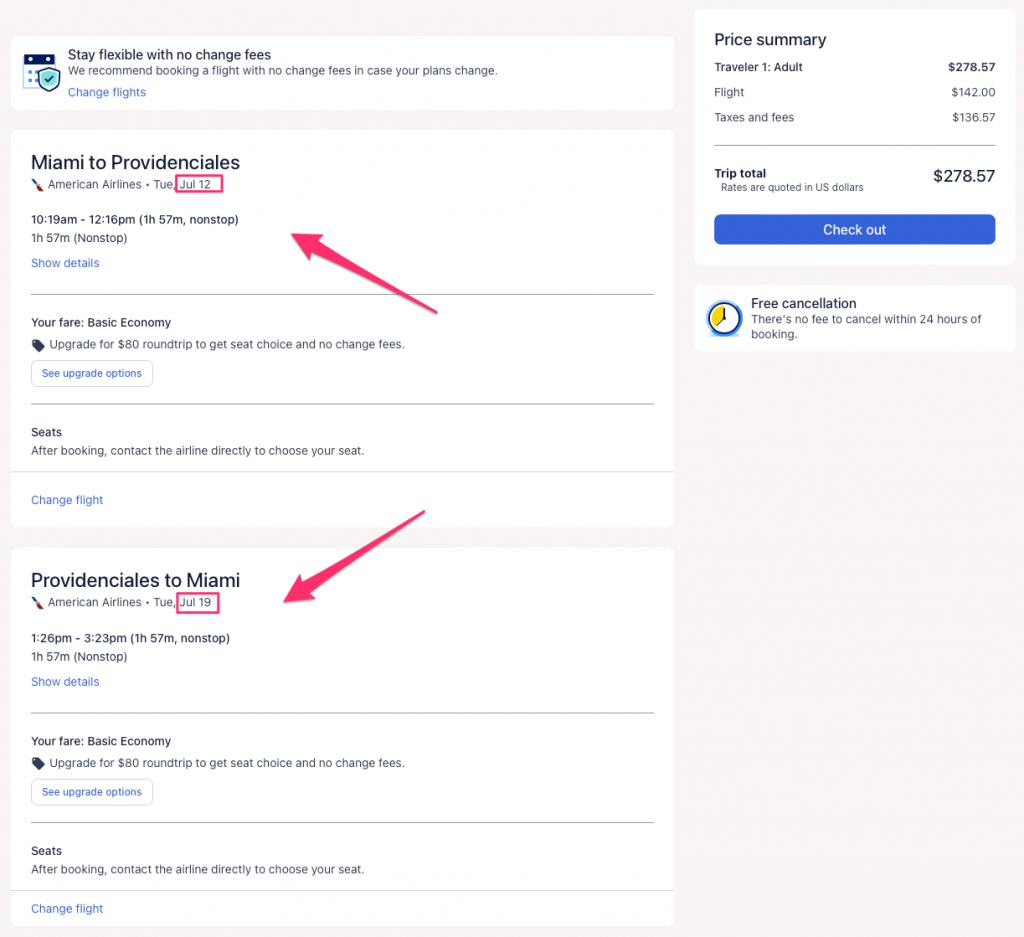See upgrade options for Providenciales to Miami flight
The image size is (1024, 937).
tap(92, 792)
